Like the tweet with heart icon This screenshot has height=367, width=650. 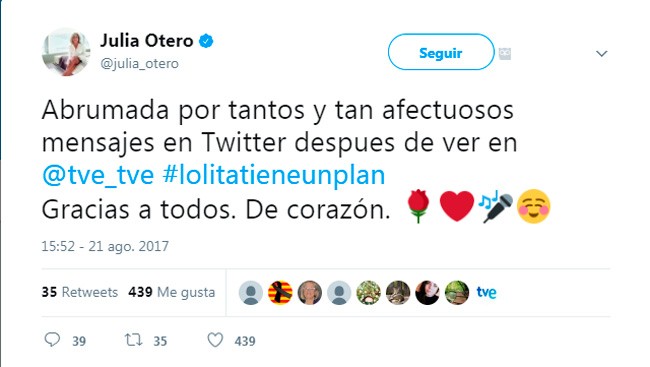coord(215,340)
